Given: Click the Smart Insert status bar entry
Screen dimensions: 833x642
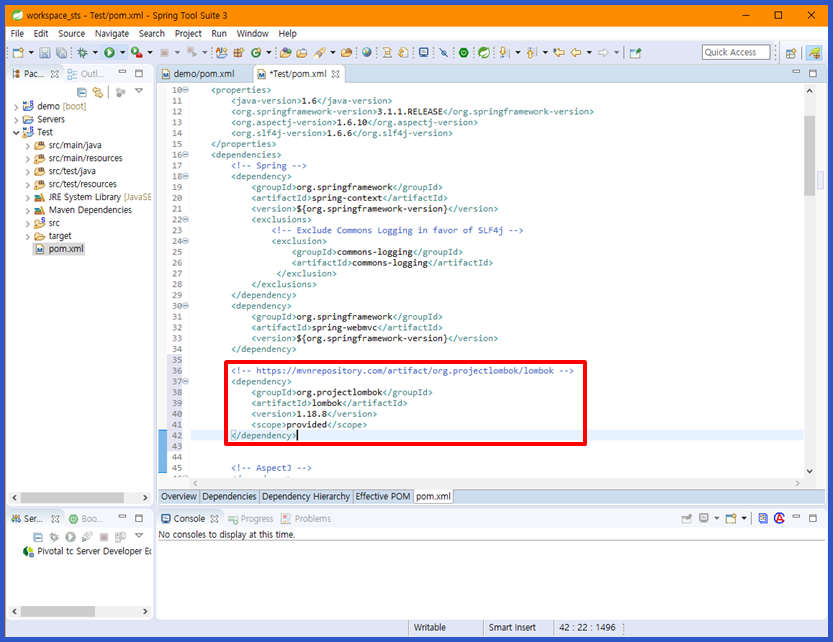Looking at the screenshot, I should coord(512,627).
